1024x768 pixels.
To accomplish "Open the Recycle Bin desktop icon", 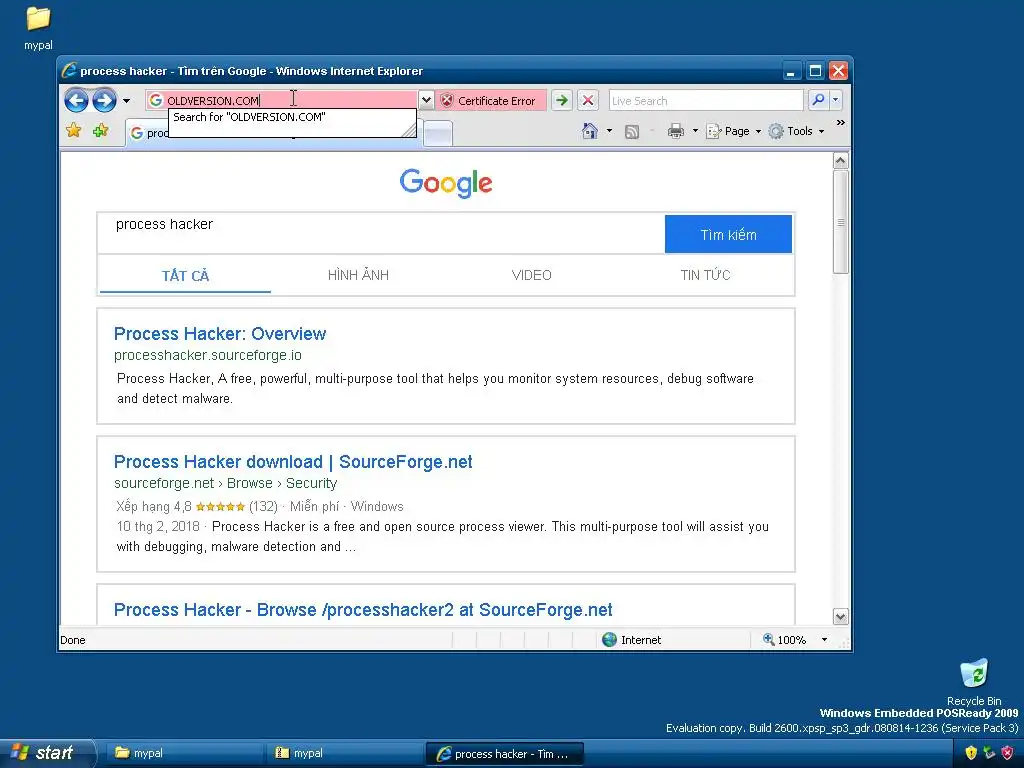I will [974, 682].
